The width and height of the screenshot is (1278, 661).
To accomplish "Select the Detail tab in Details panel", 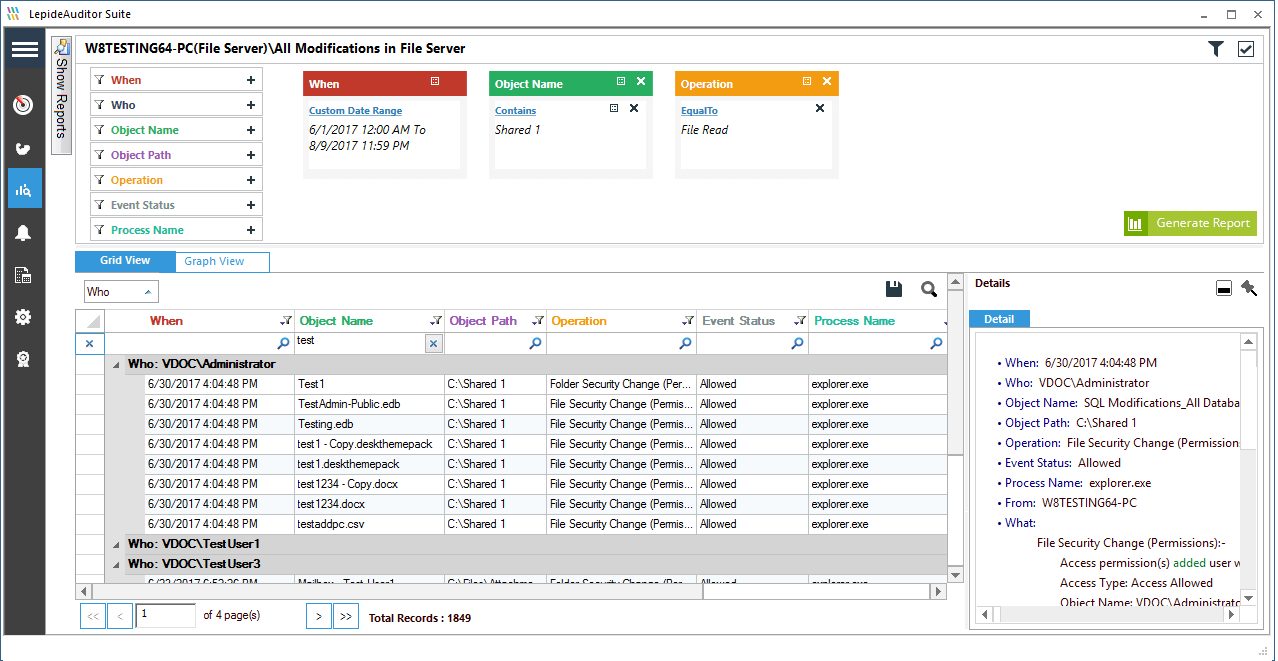I will coord(999,319).
